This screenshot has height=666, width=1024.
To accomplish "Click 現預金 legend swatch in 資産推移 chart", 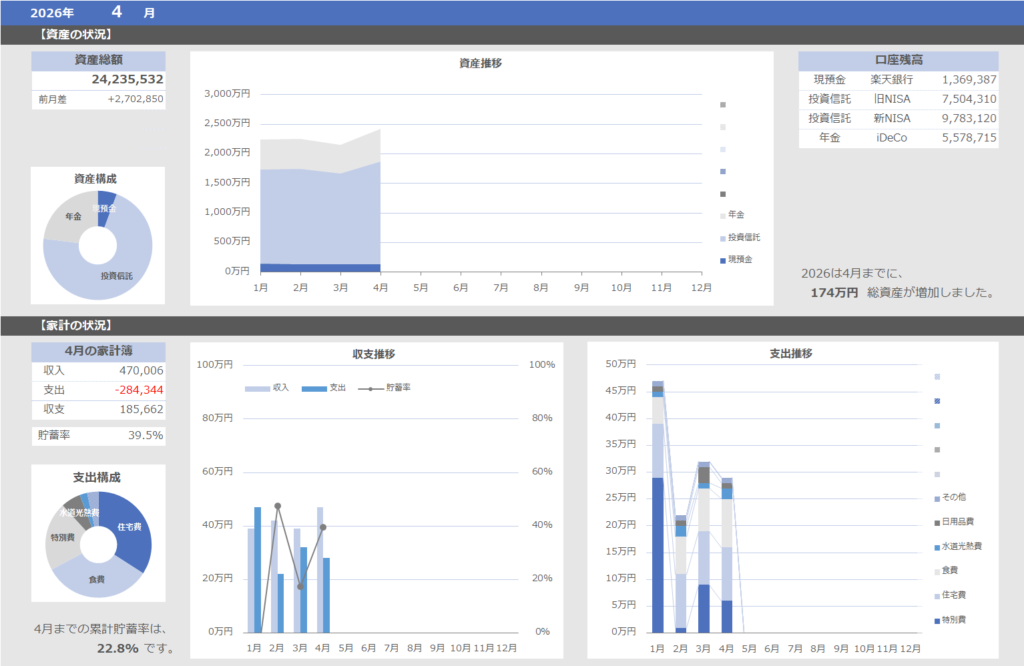I will 723,260.
